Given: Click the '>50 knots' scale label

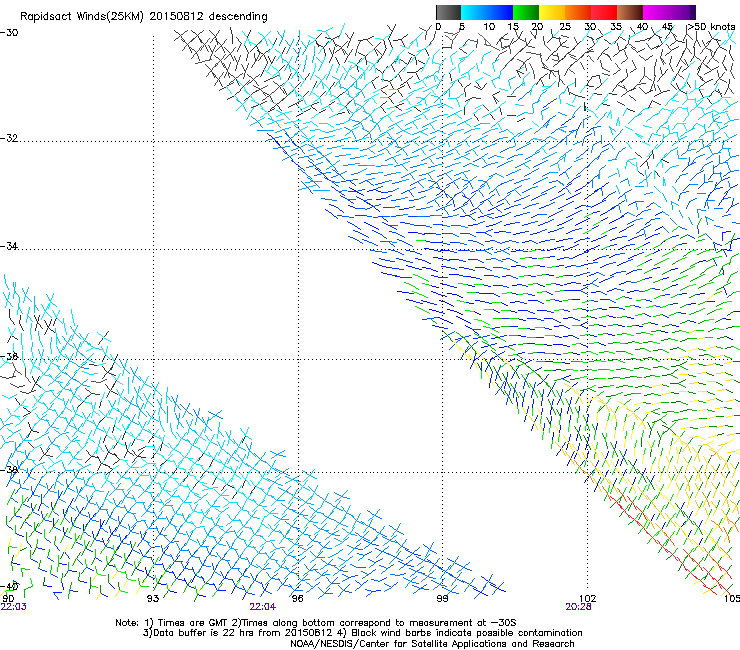Looking at the screenshot, I should (x=711, y=27).
